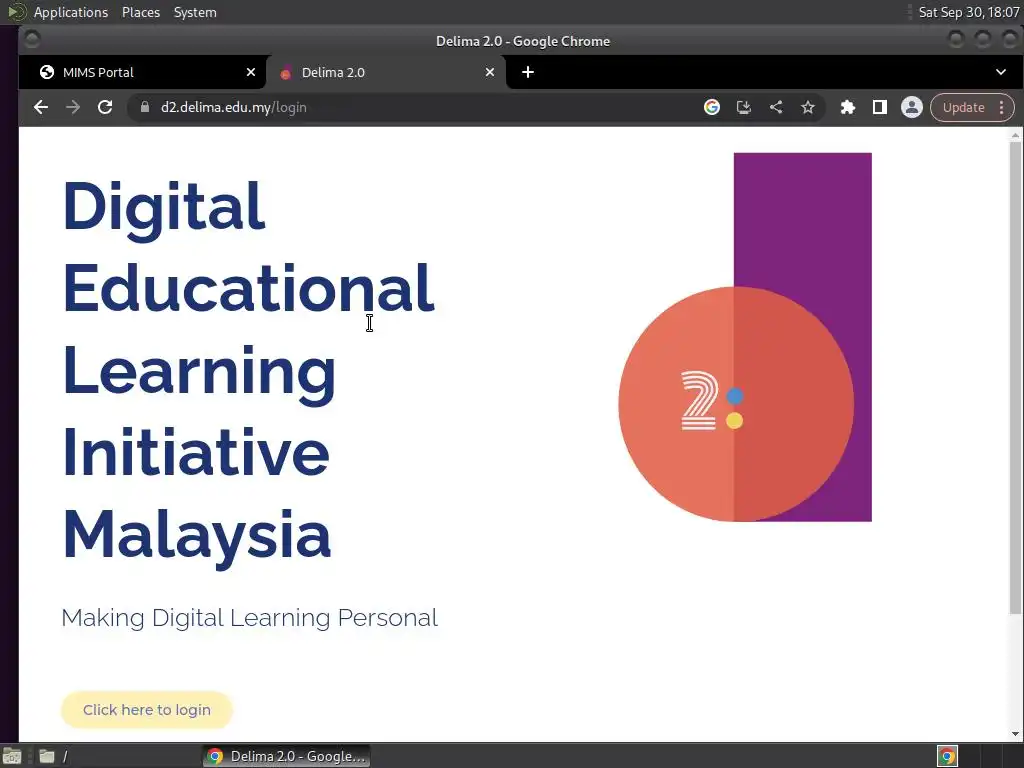Screen dimensions: 1024x768
Task: Select Delima 2.0 - Google taskbar window button
Action: (287, 756)
